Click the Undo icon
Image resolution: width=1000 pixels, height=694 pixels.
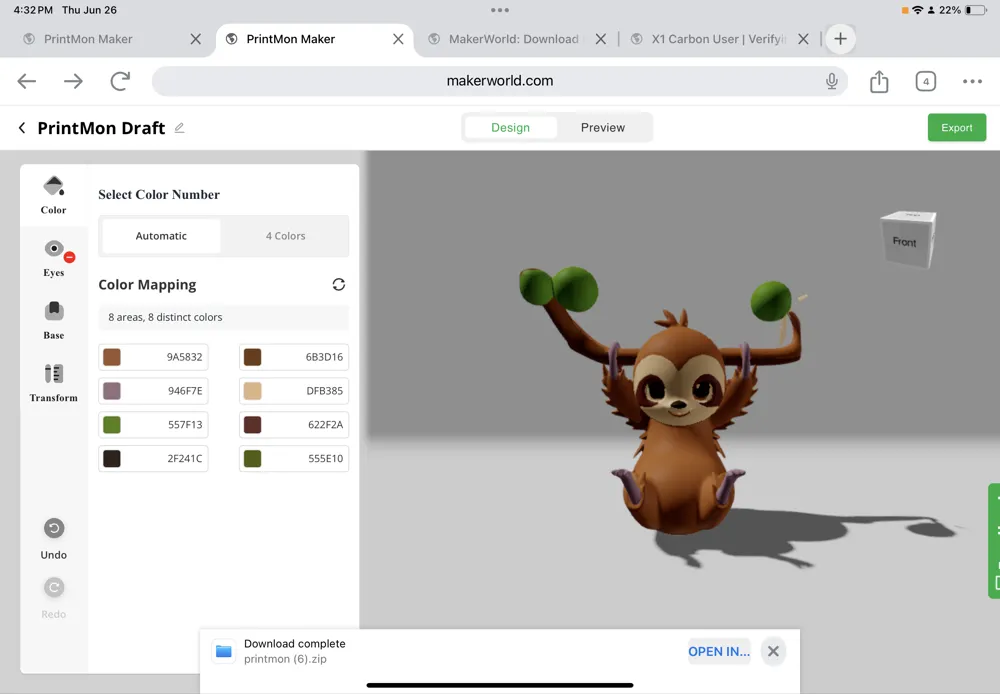click(54, 528)
